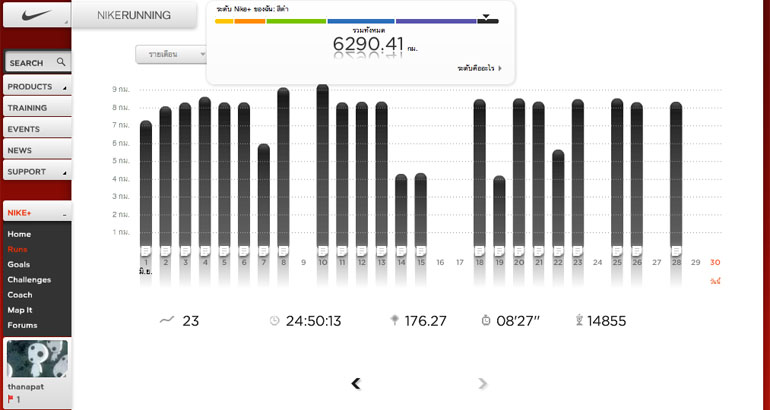Click the search magnifier icon
Screen dimensions: 770x410
(61, 62)
